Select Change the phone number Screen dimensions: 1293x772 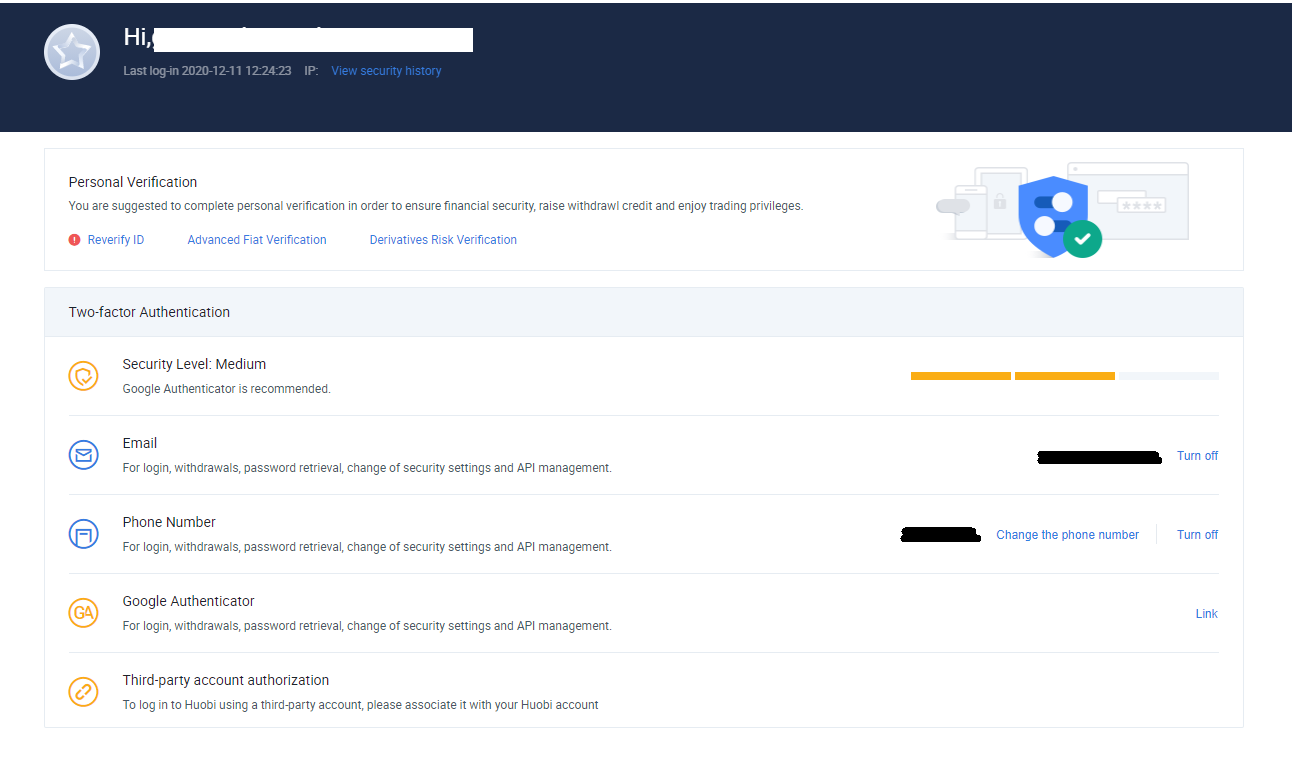tap(1067, 535)
